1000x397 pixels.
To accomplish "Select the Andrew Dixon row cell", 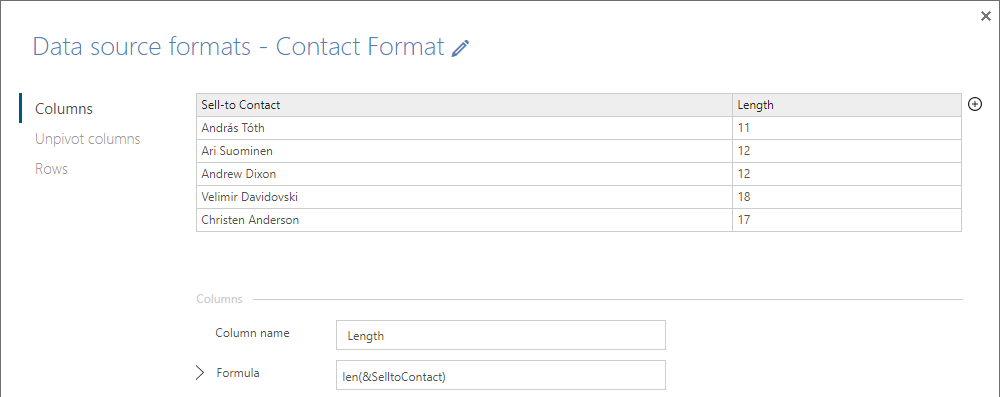I will click(x=464, y=174).
